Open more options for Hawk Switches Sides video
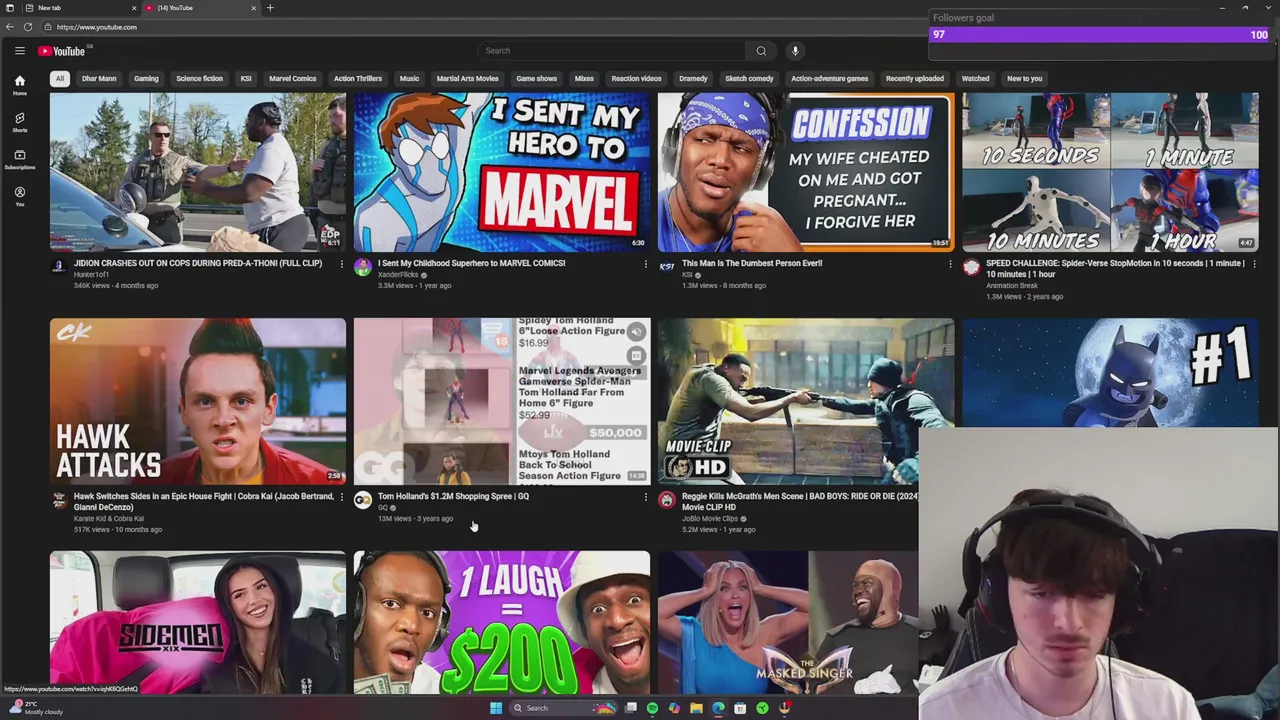Image resolution: width=1280 pixels, height=720 pixels. 341,497
